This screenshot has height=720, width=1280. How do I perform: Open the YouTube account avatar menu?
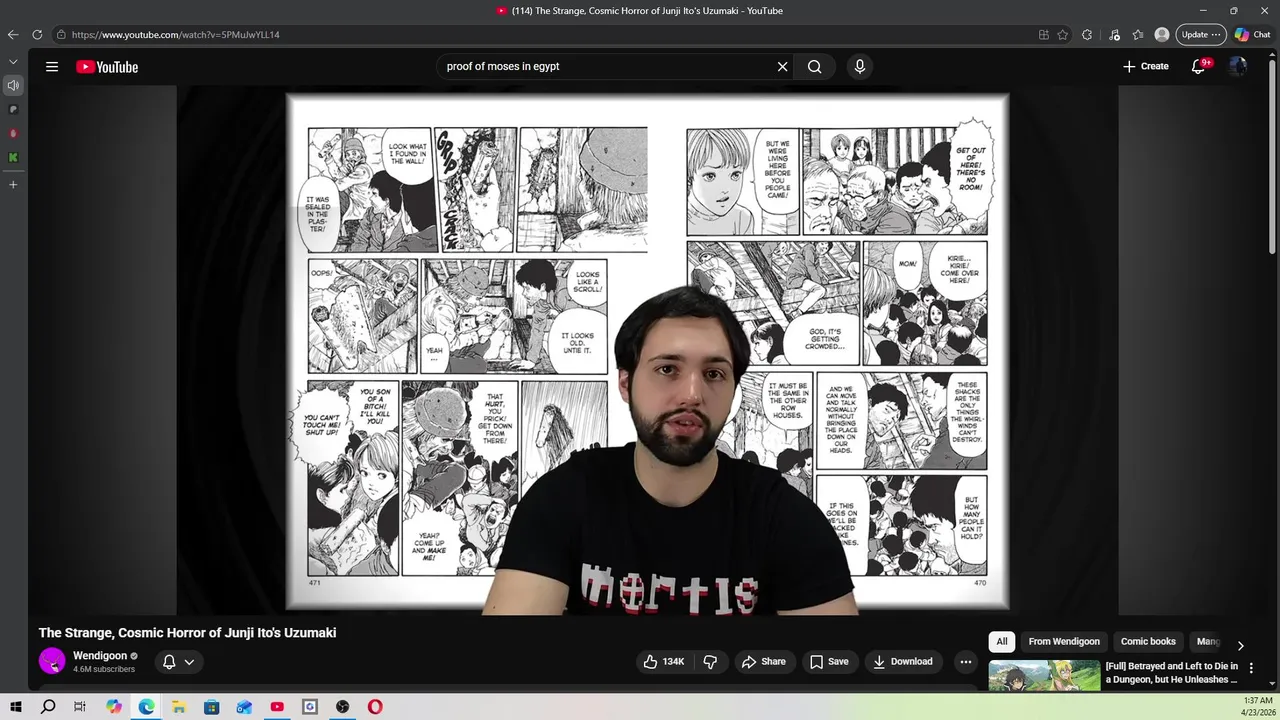pyautogui.click(x=1238, y=66)
